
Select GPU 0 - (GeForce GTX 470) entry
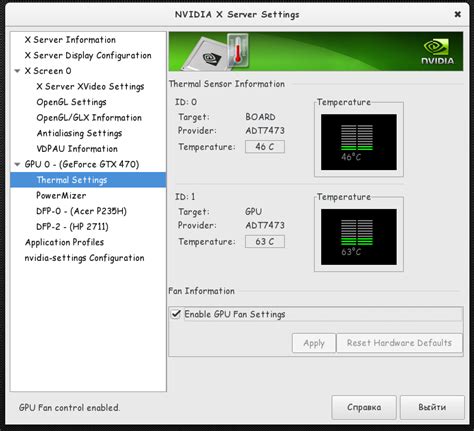click(x=82, y=164)
